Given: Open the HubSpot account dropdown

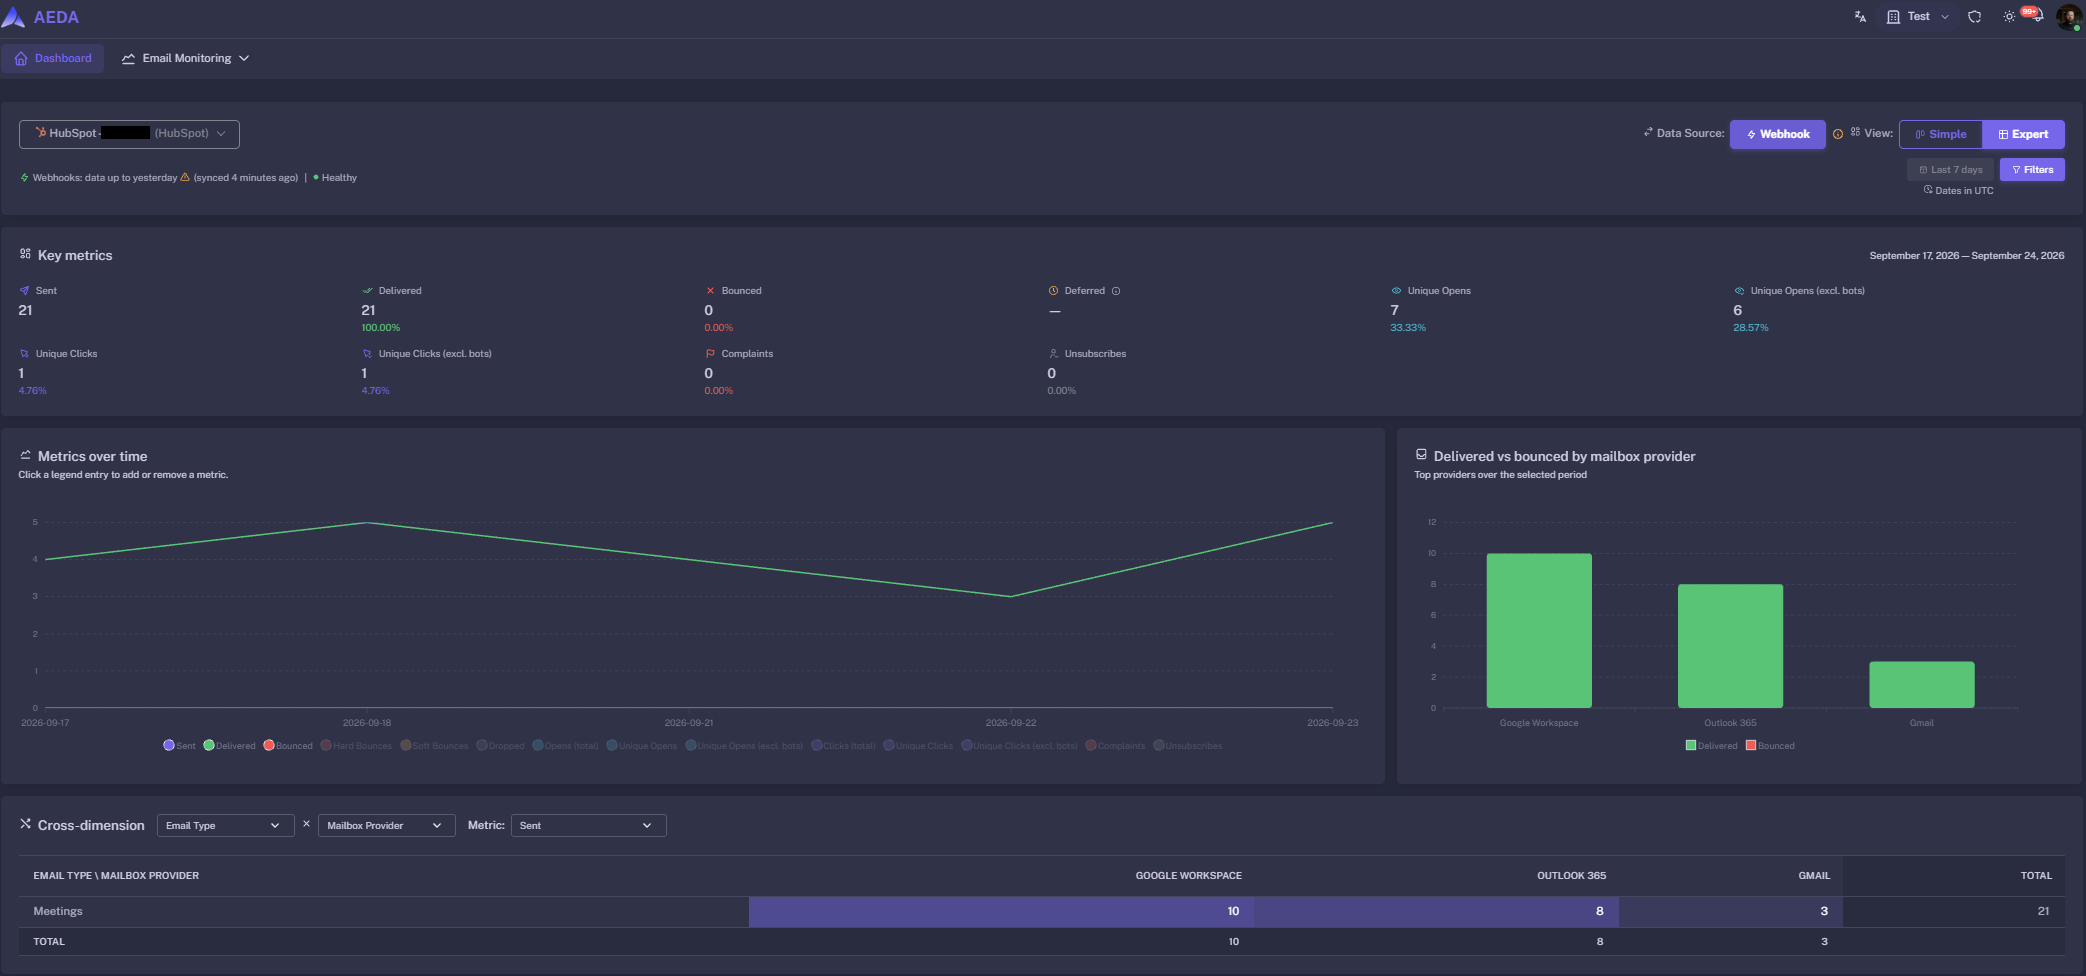Looking at the screenshot, I should pyautogui.click(x=129, y=134).
